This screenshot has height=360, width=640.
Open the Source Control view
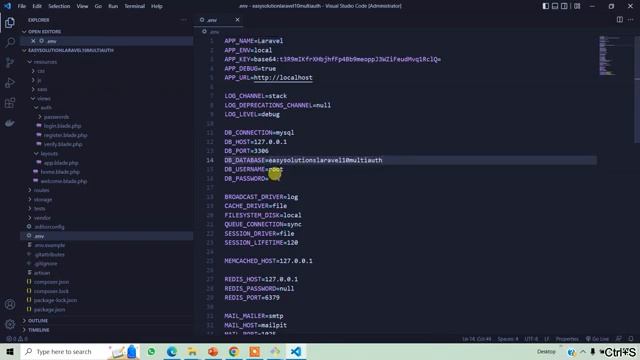pos(10,62)
